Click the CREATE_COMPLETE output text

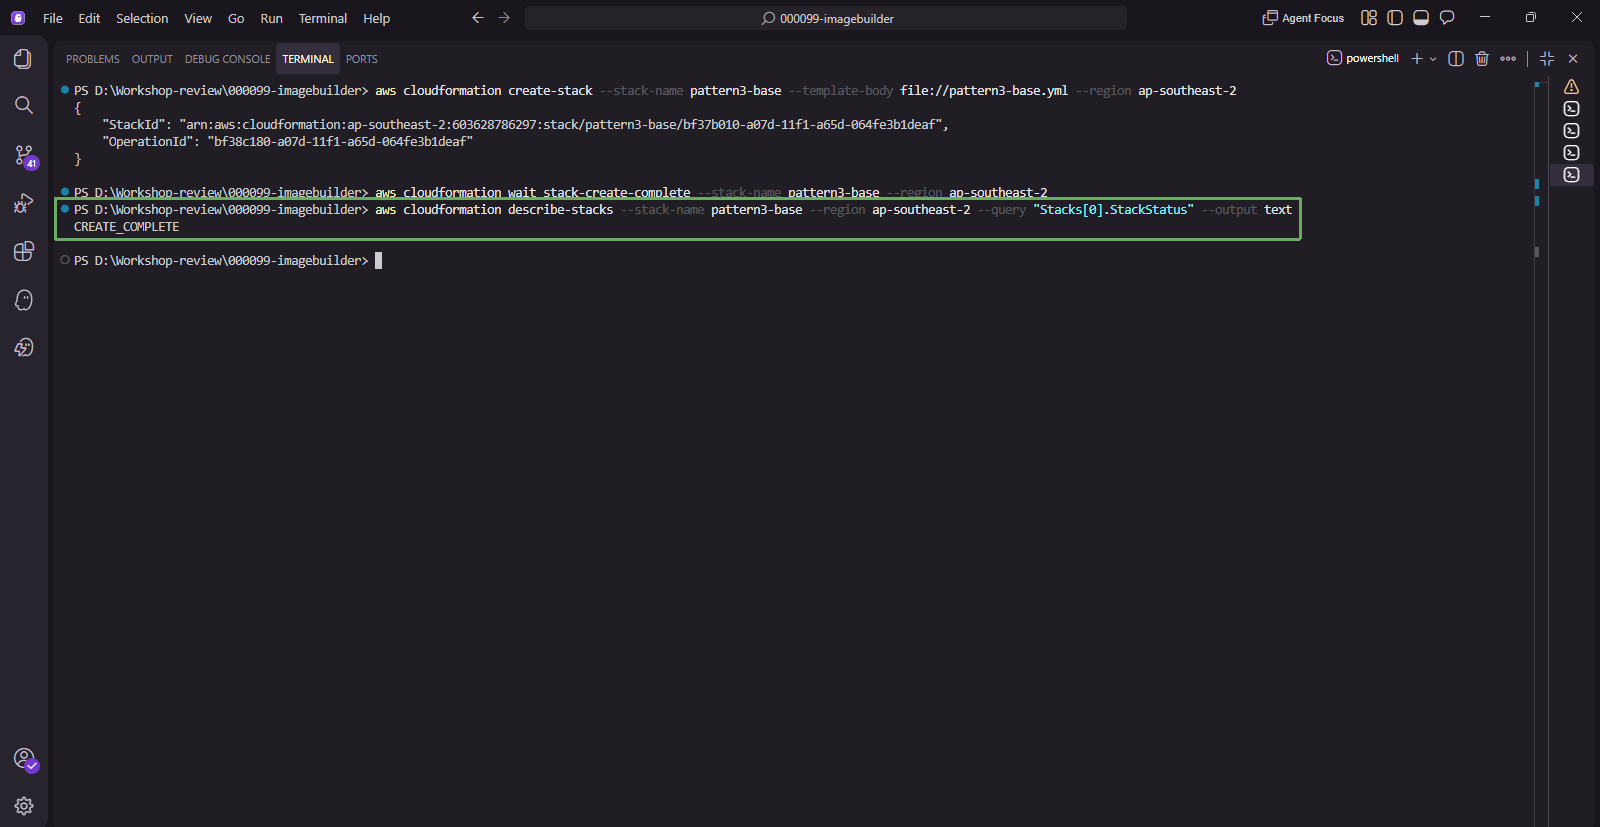click(126, 227)
